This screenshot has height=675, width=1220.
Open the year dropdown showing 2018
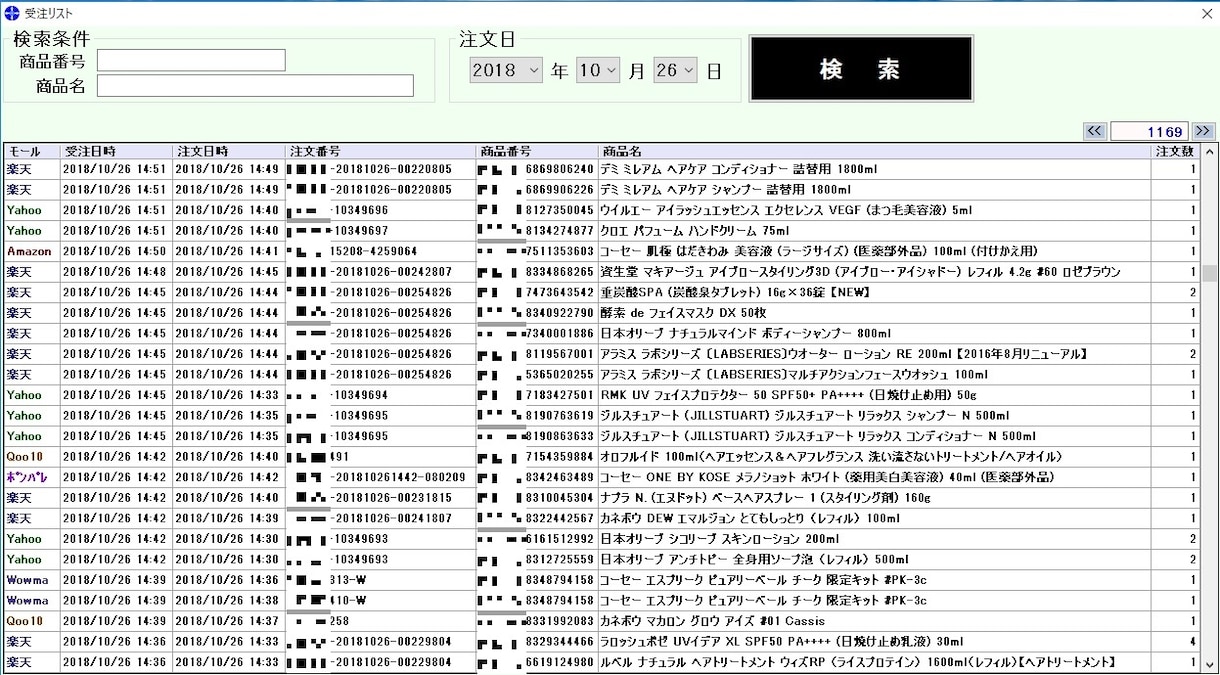click(506, 70)
